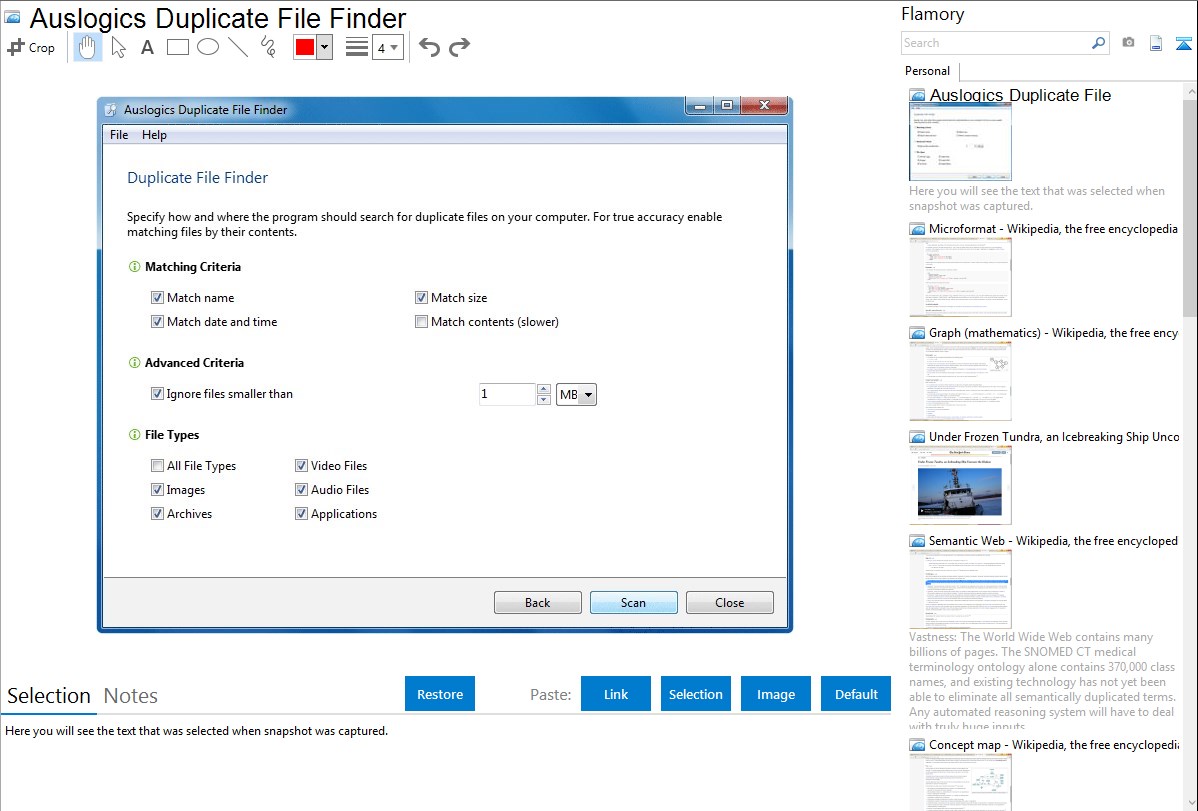Toggle Ignore files smaller than

[157, 394]
